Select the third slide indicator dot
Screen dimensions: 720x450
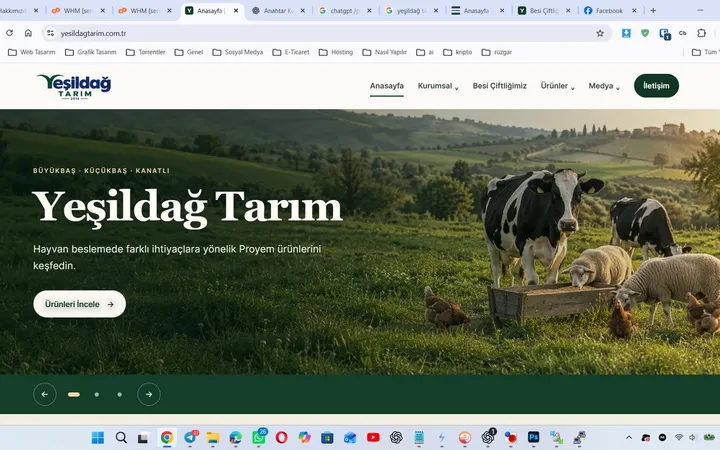119,394
